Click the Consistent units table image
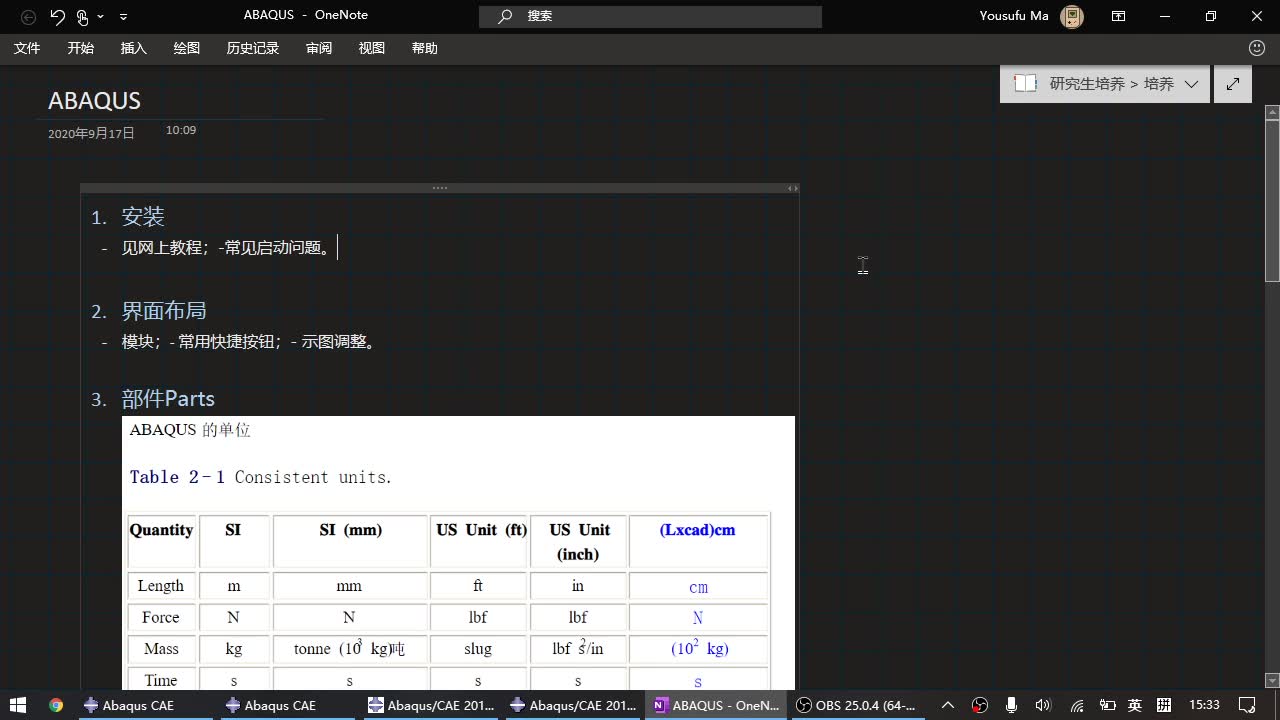The width and height of the screenshot is (1280, 720). 458,553
